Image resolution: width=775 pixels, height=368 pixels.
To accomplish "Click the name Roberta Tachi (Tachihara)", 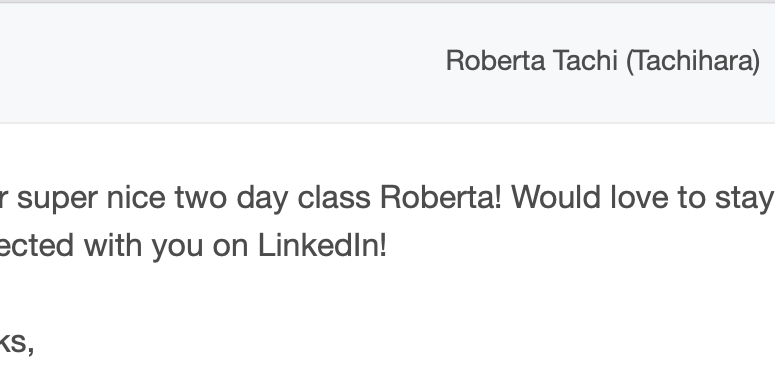I will (603, 61).
